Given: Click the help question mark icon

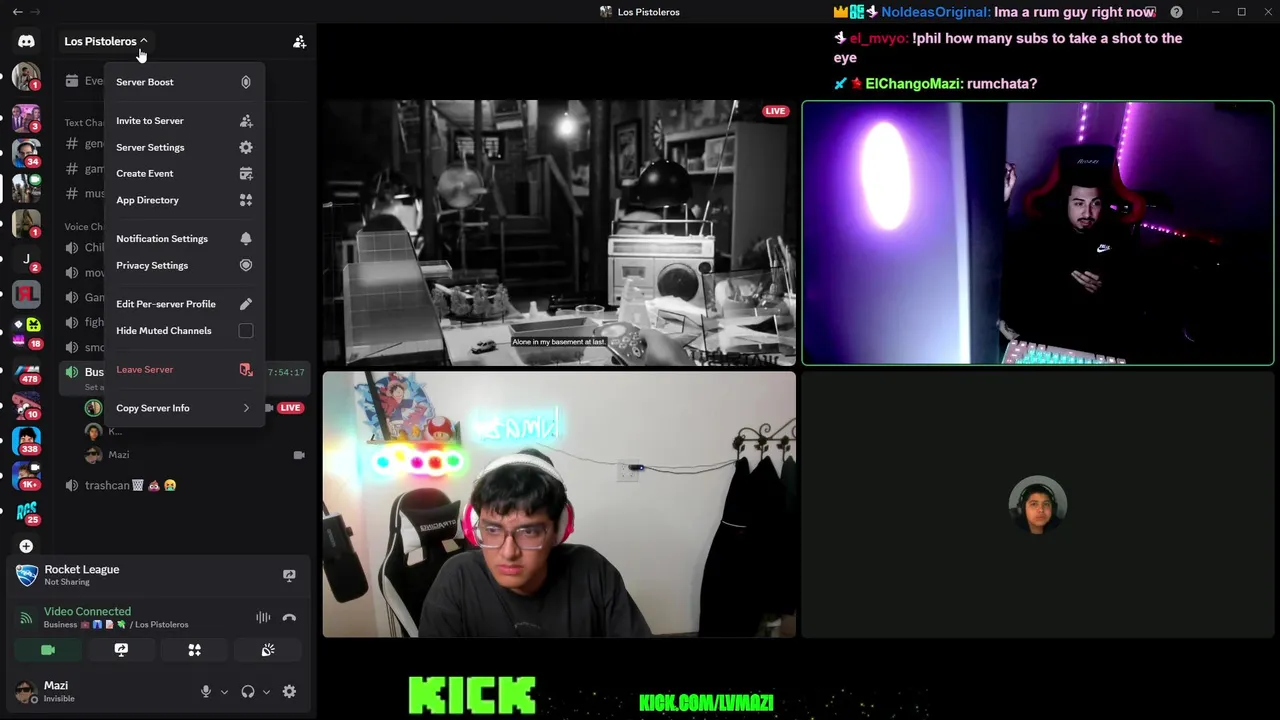Looking at the screenshot, I should [1176, 12].
